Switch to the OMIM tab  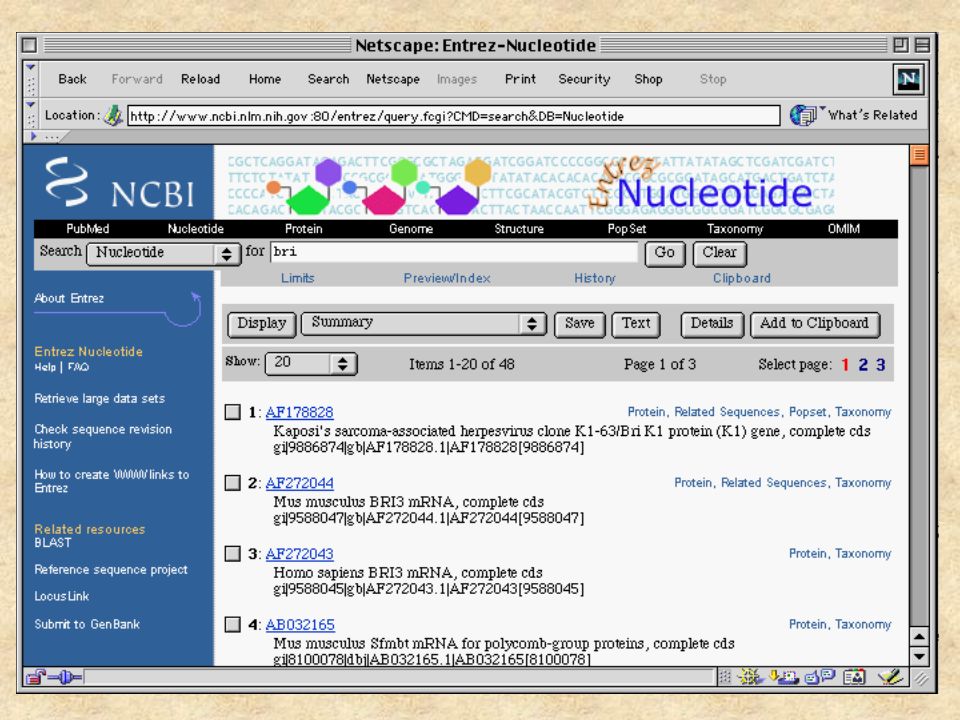(843, 229)
